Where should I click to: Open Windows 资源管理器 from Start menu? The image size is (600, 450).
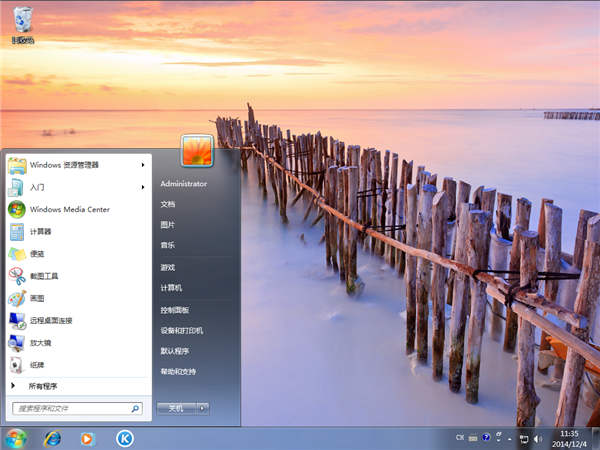pos(77,165)
